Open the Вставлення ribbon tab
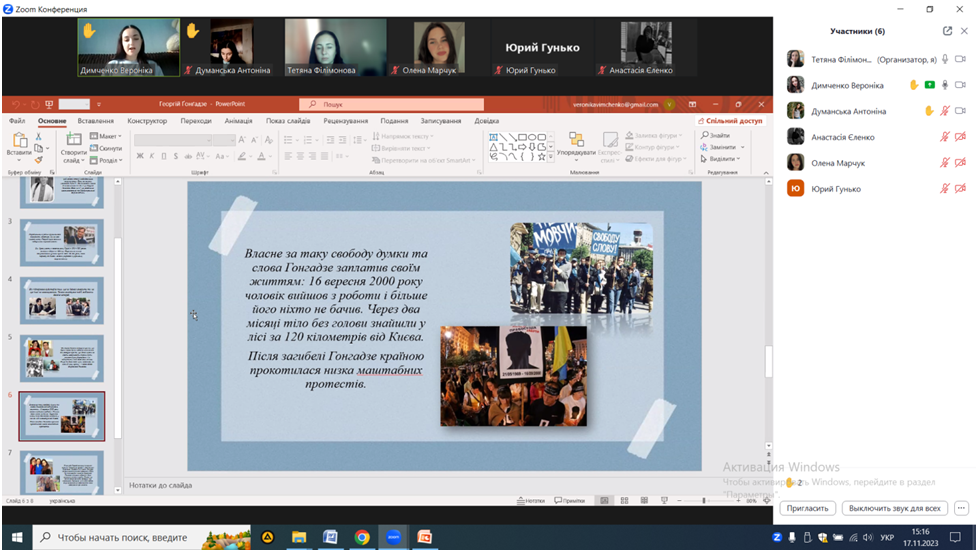 pyautogui.click(x=96, y=121)
